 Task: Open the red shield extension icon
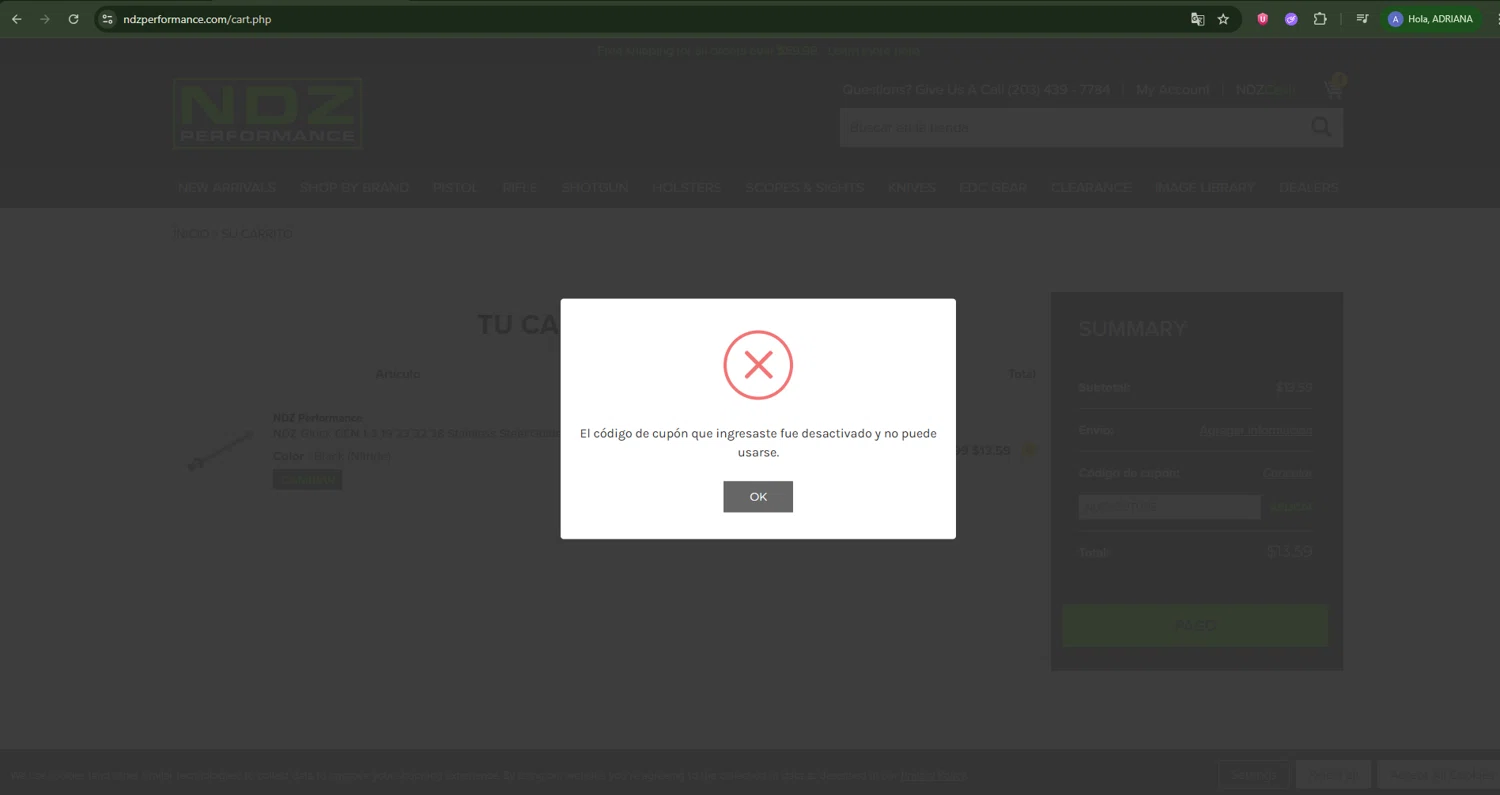tap(1263, 19)
